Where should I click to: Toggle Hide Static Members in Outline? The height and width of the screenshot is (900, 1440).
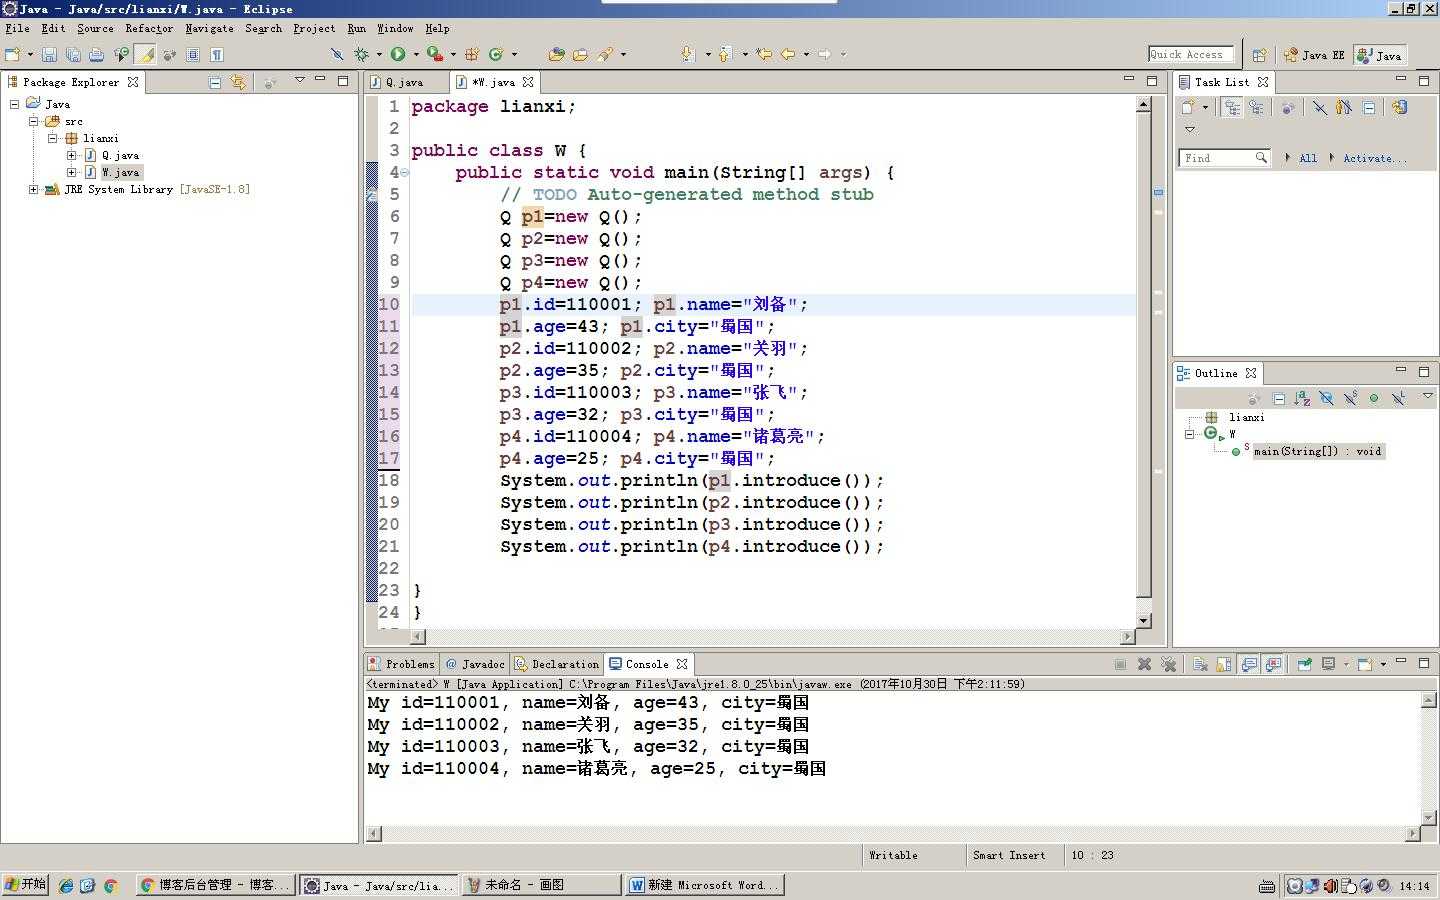(1350, 398)
